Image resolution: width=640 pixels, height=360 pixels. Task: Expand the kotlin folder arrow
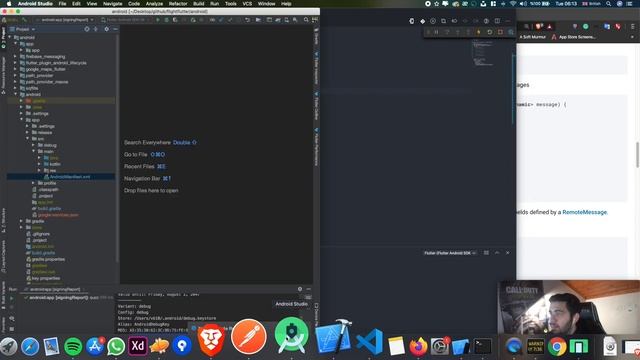[x=40, y=164]
